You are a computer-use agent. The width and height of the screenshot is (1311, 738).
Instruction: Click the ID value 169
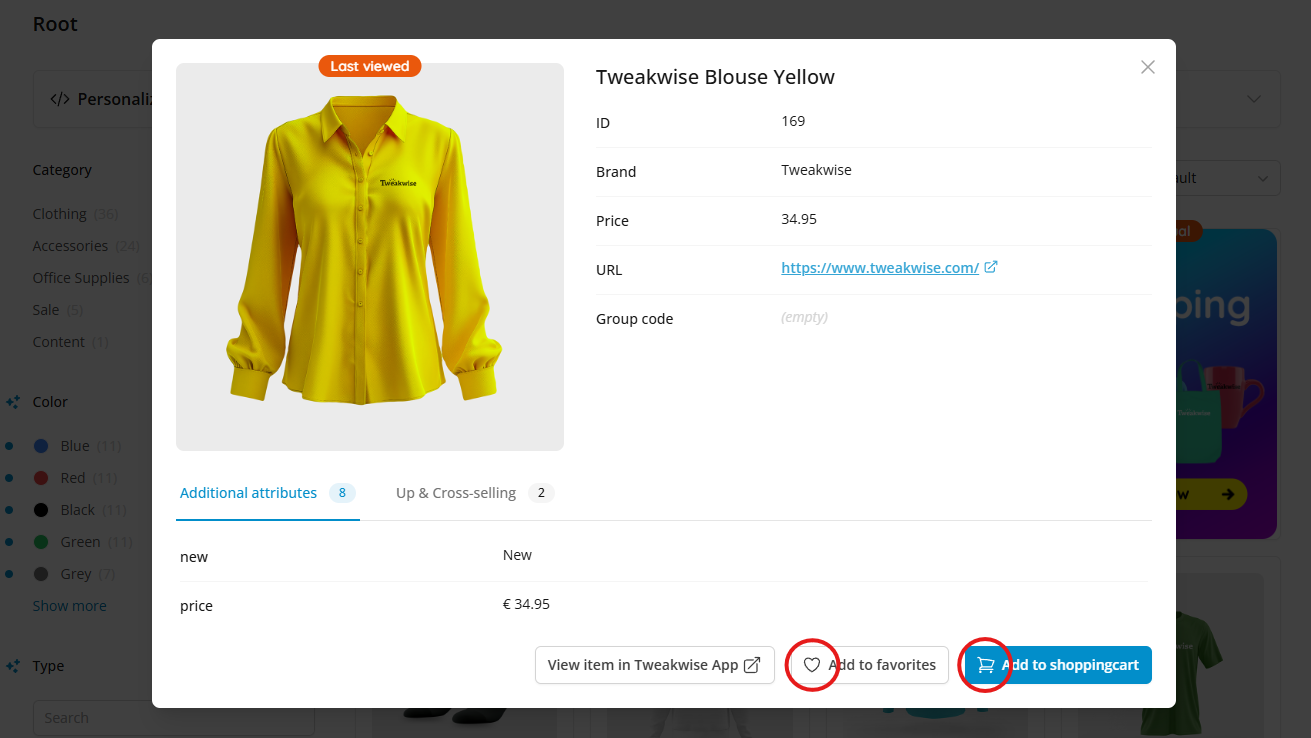(793, 121)
